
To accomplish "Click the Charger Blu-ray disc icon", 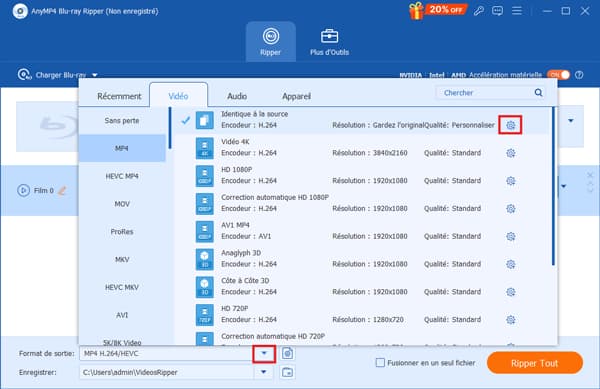I will pyautogui.click(x=24, y=74).
